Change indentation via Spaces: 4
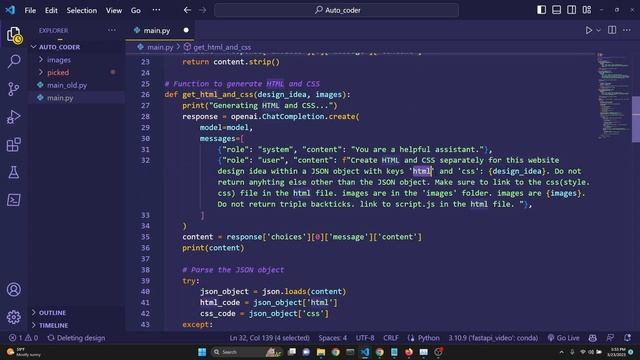The width and height of the screenshot is (640, 360). click(333, 338)
